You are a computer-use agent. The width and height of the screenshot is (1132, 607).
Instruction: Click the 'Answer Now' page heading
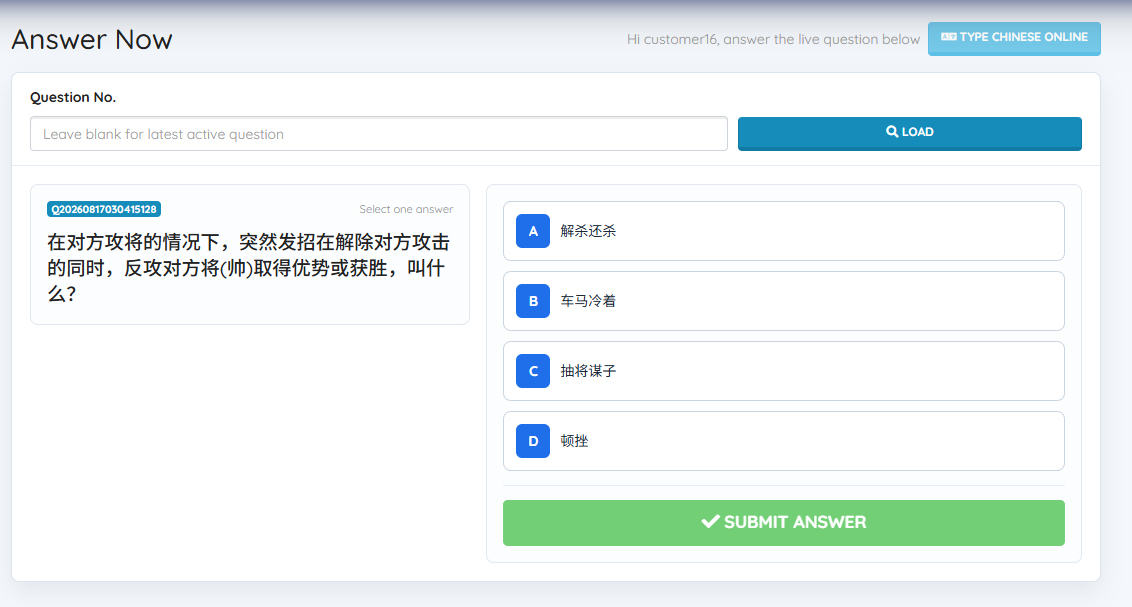click(92, 40)
